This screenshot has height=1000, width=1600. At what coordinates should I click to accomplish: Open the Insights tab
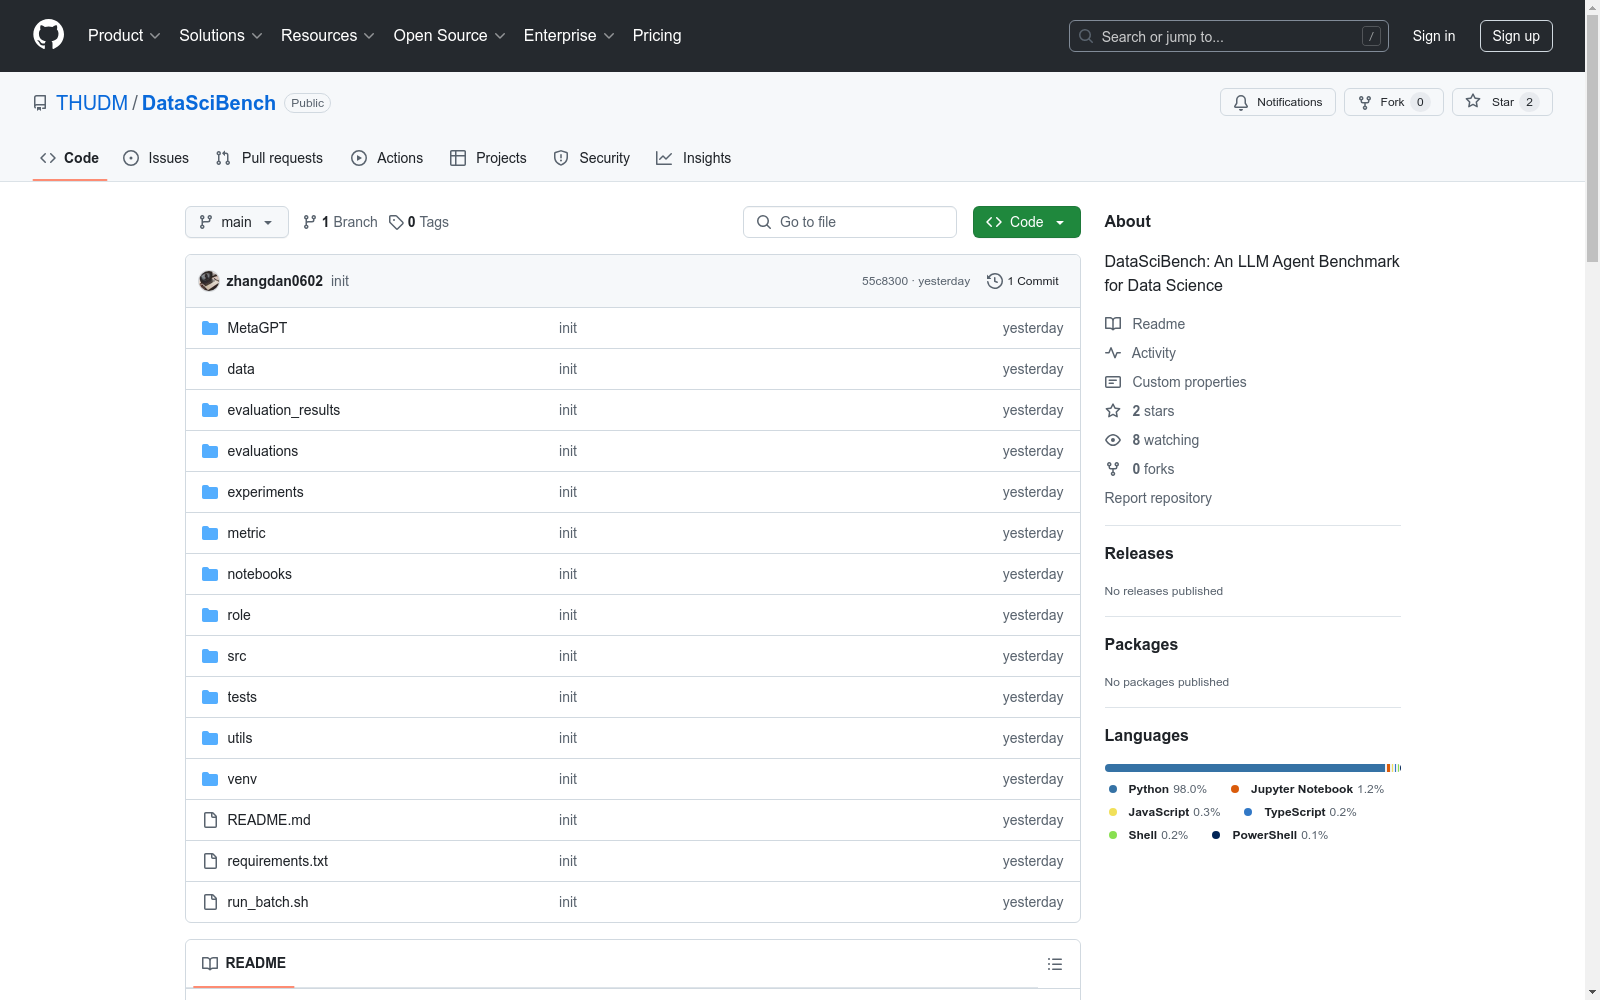pos(693,158)
